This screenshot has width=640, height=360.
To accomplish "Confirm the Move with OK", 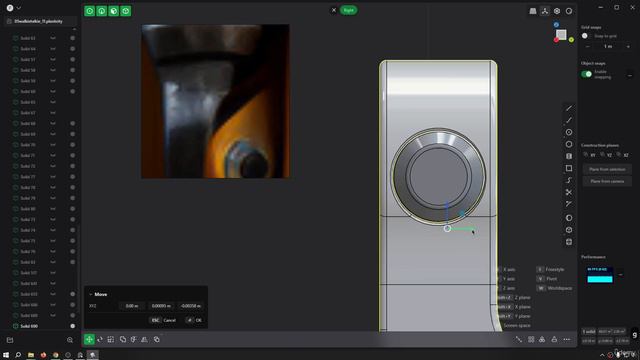I will point(194,320).
